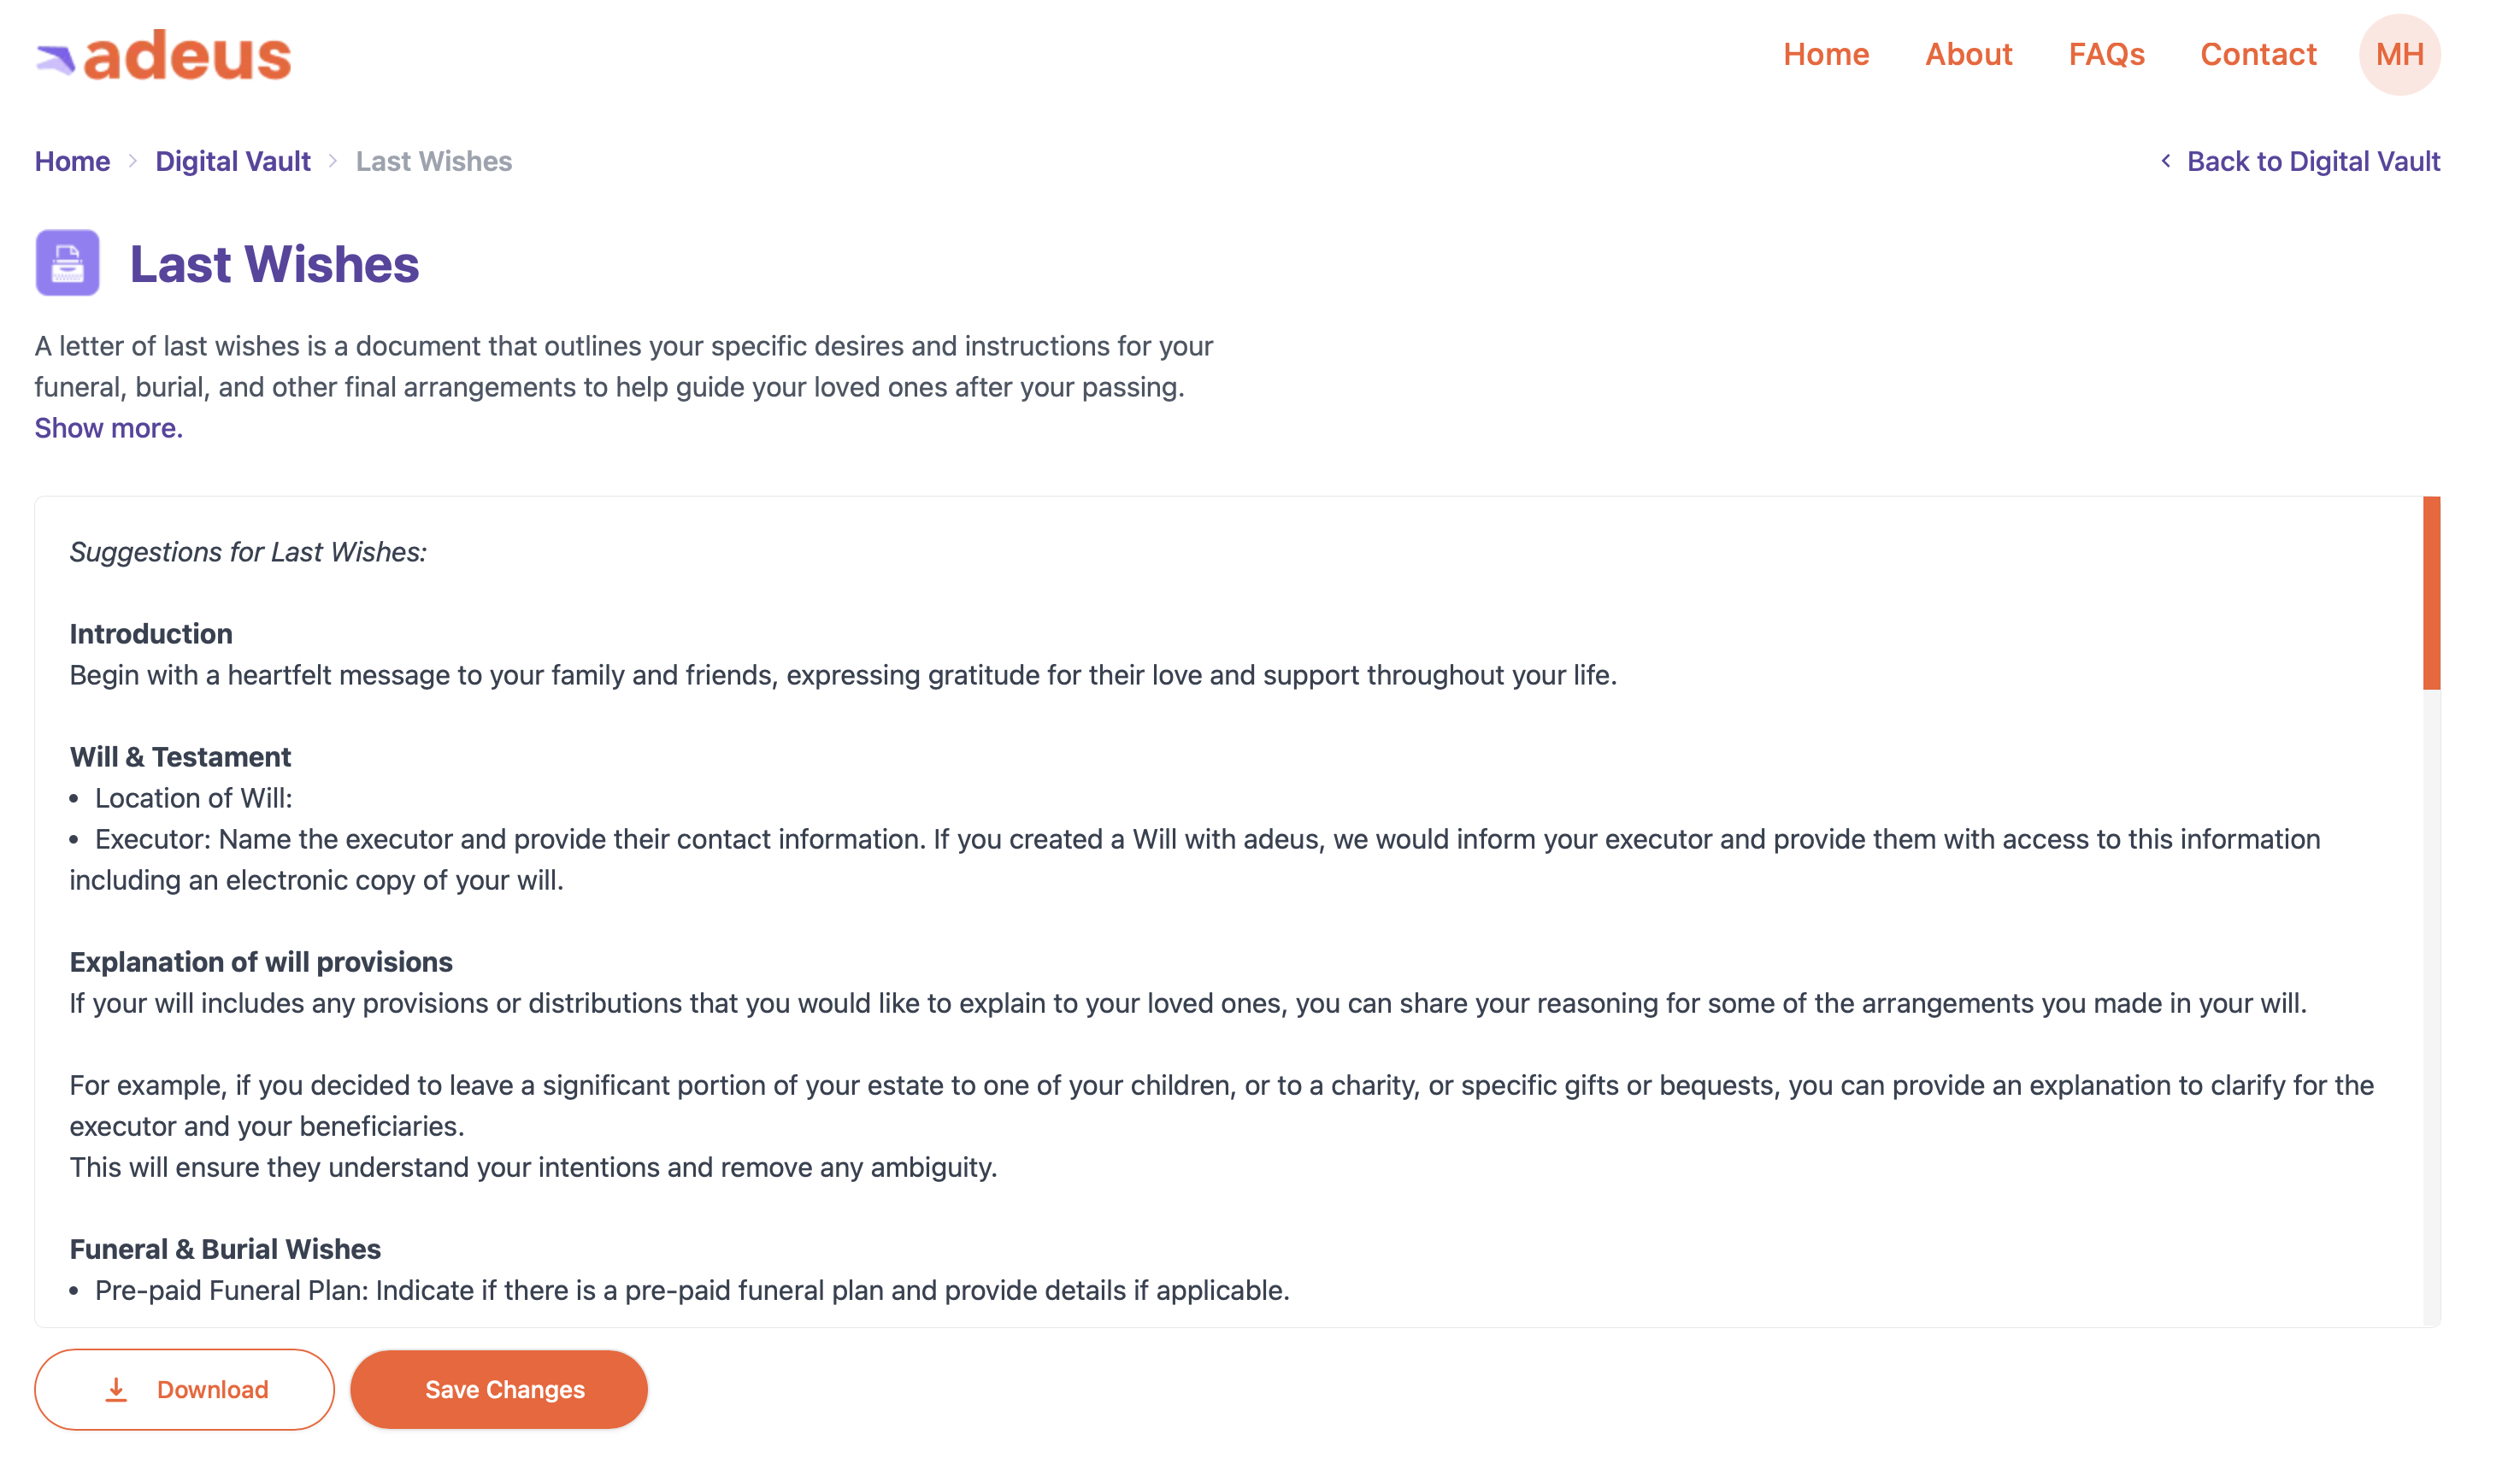The height and width of the screenshot is (1458, 2520).
Task: Click the download arrow icon
Action: point(116,1389)
